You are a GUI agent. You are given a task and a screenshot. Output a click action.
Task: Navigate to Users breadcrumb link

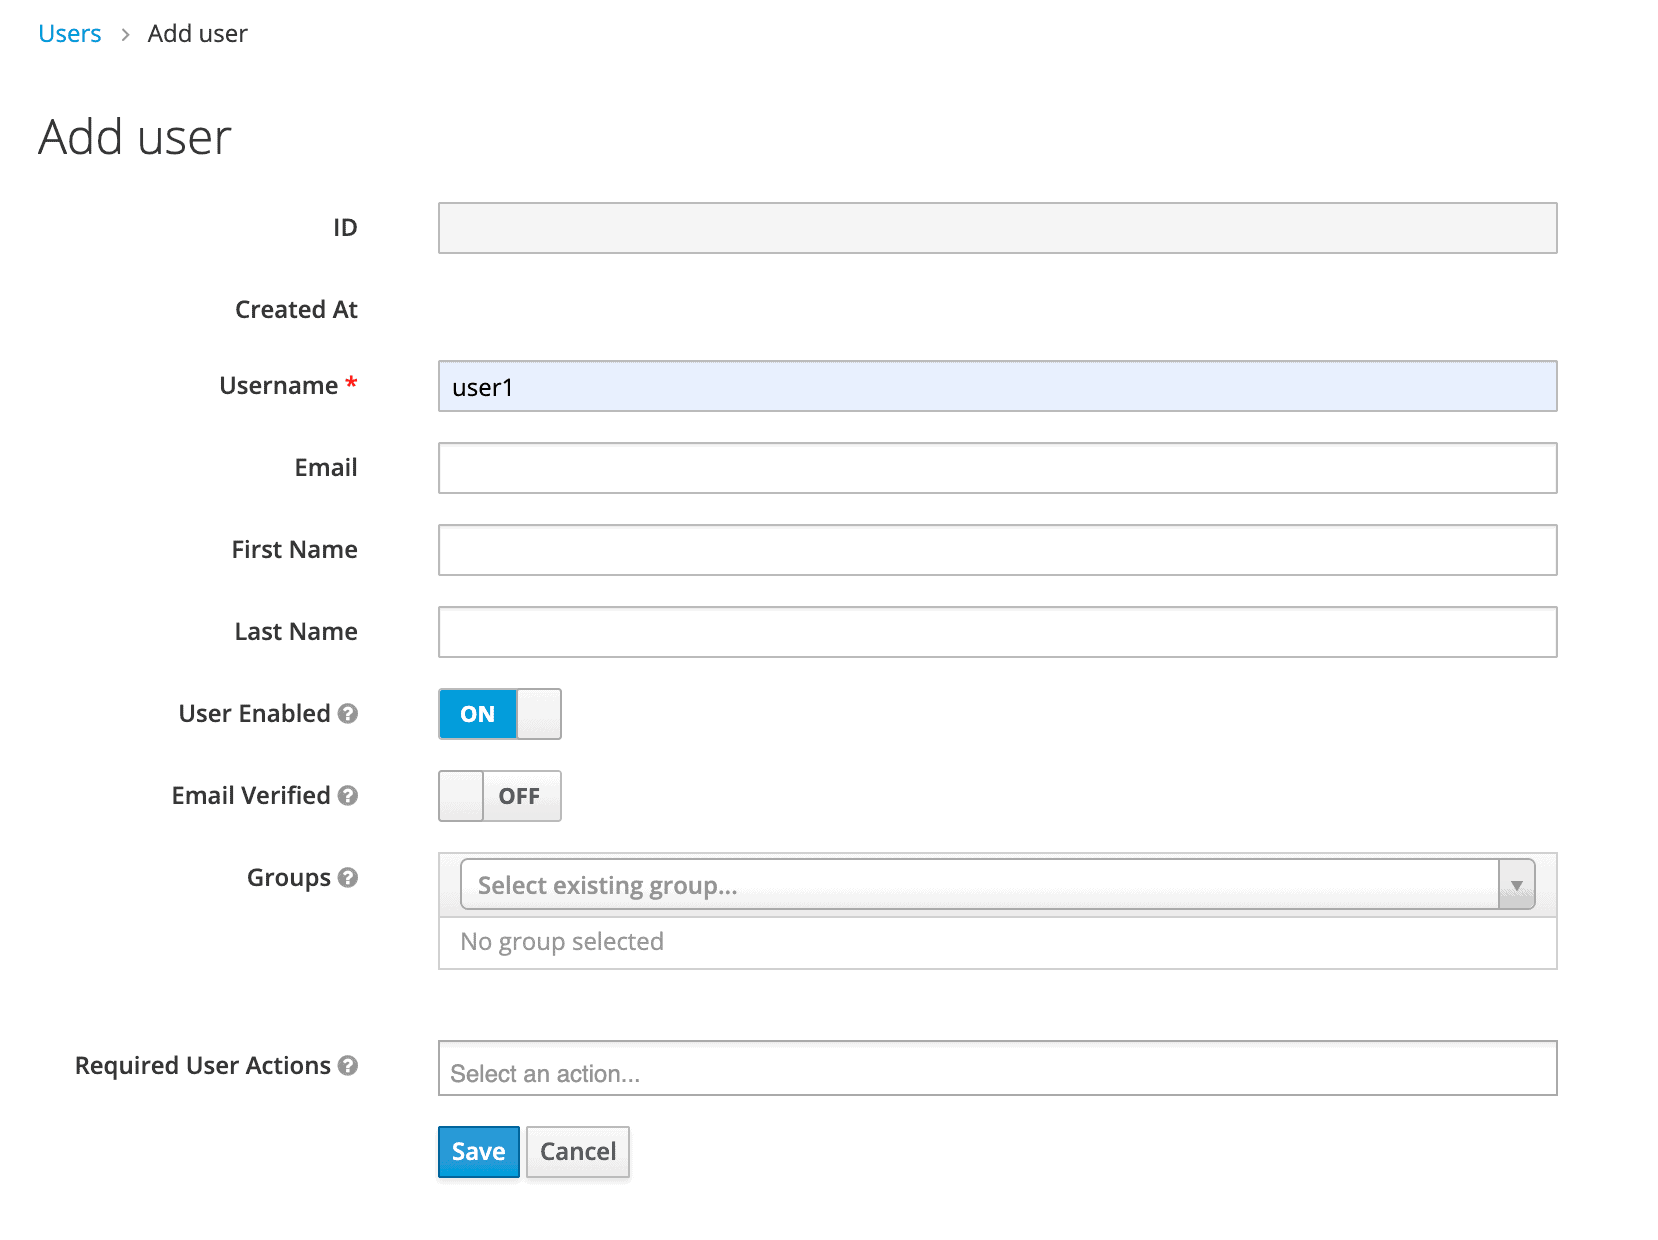pos(68,32)
